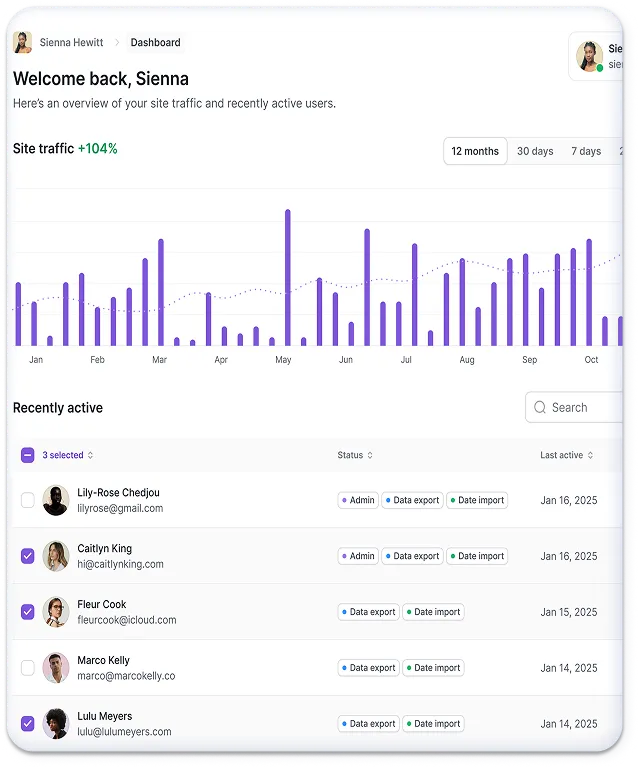This screenshot has width=639, height=768.
Task: Uncheck the Fleur Cook row checkbox
Action: tap(28, 612)
